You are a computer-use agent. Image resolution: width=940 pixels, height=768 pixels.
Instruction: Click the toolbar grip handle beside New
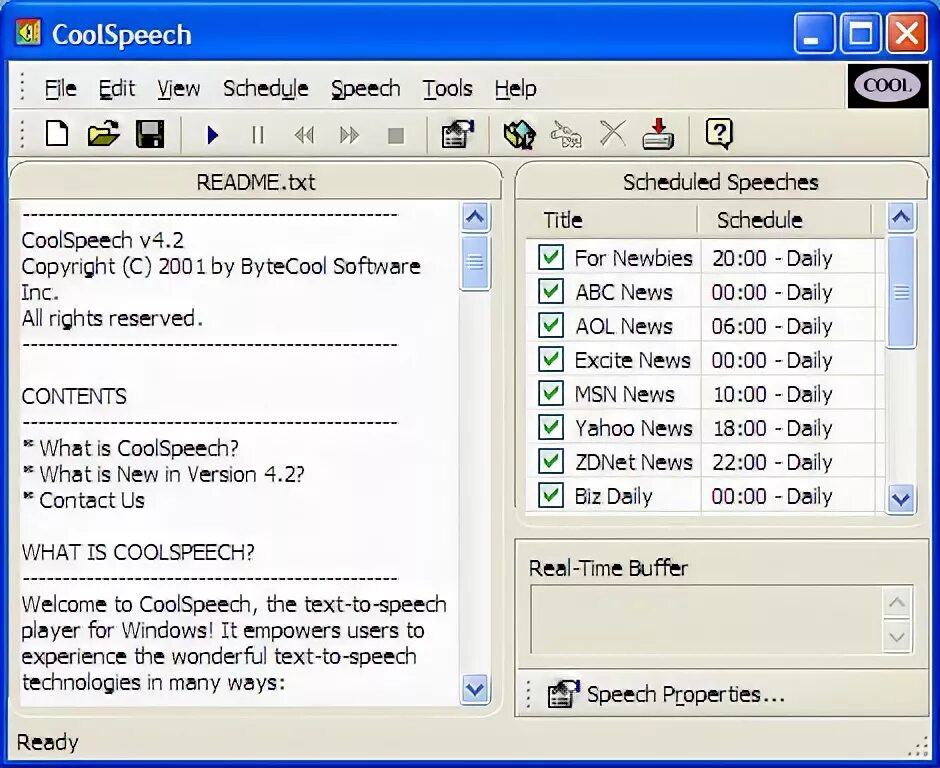pos(22,134)
